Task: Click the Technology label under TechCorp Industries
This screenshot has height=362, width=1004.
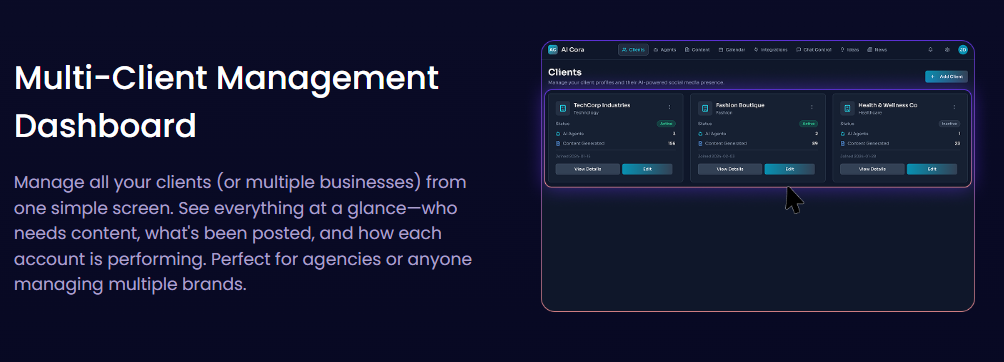Action: coord(587,113)
